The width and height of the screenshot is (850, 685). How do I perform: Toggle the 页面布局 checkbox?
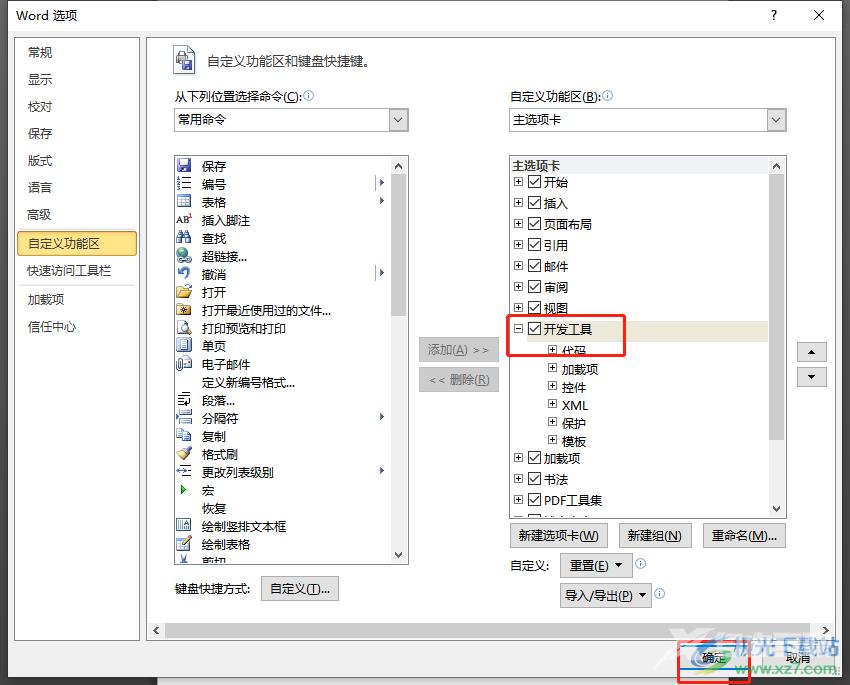pyautogui.click(x=535, y=223)
